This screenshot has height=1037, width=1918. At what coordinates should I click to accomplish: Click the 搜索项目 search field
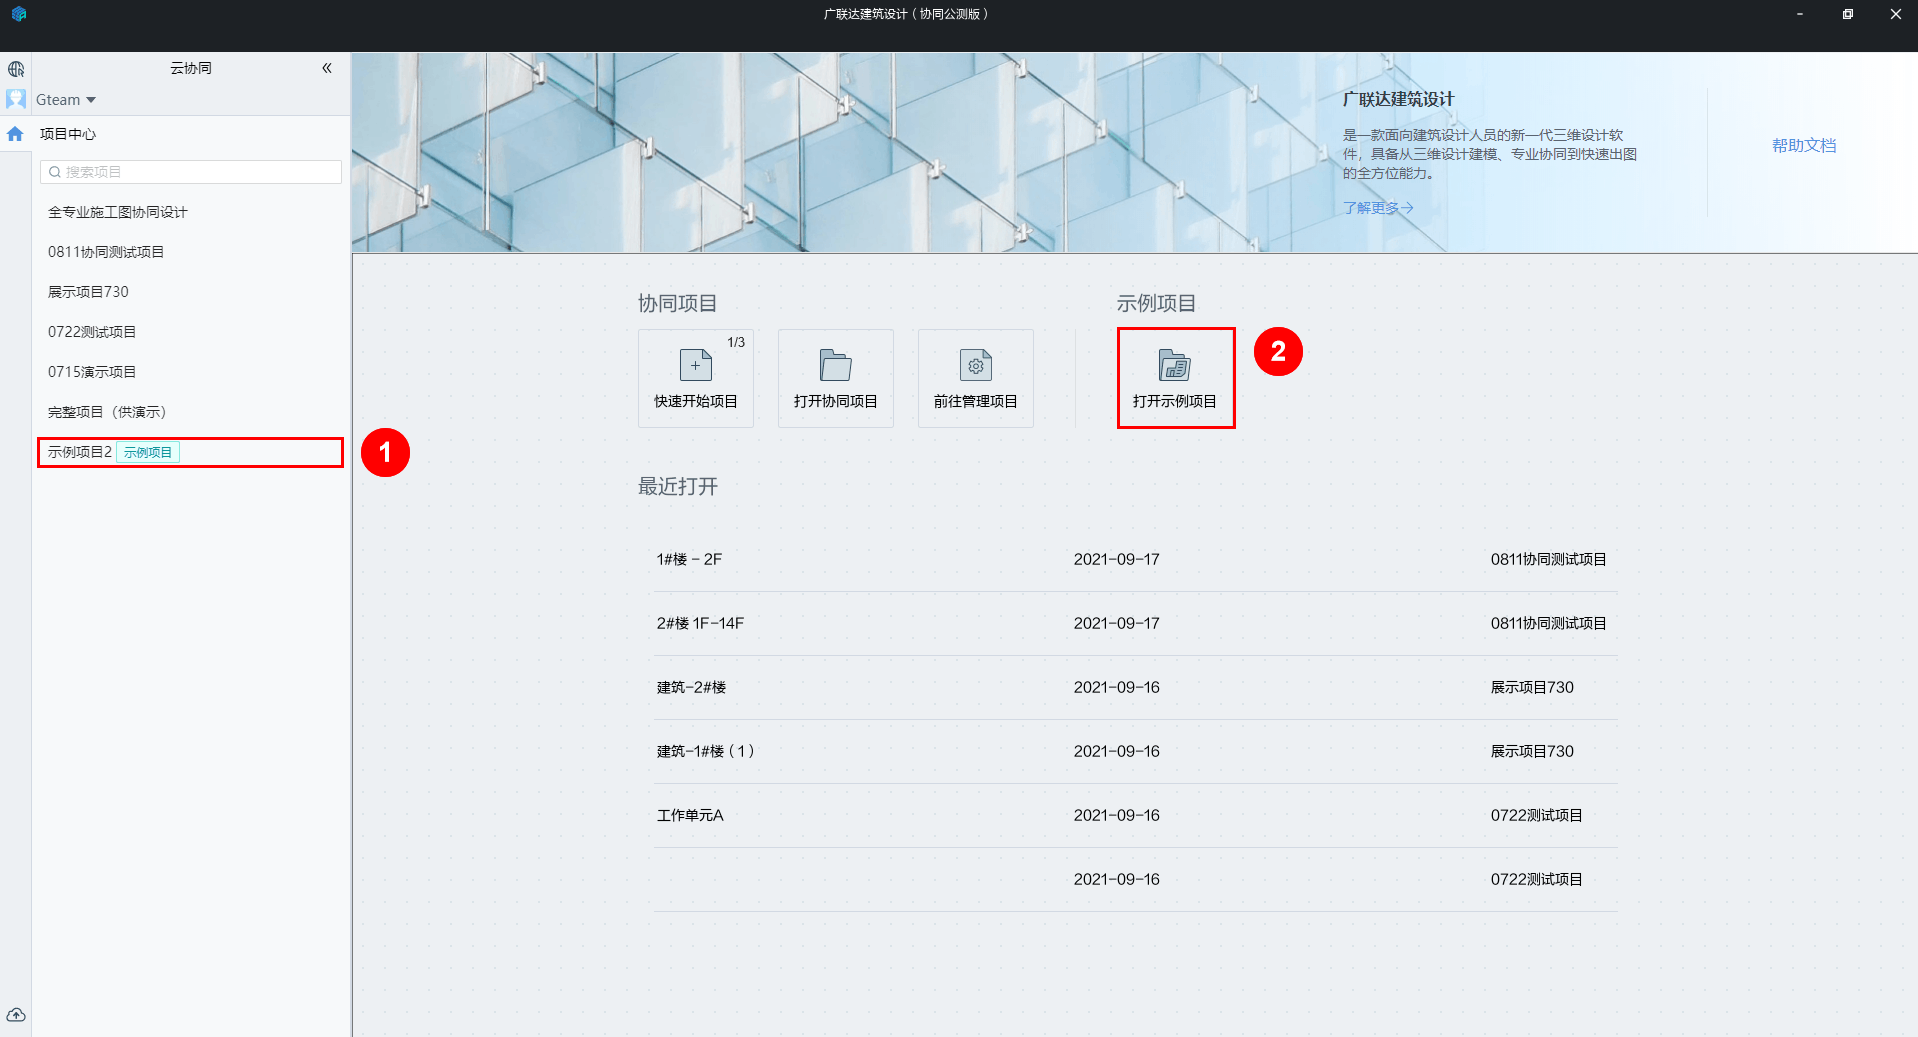coord(191,172)
